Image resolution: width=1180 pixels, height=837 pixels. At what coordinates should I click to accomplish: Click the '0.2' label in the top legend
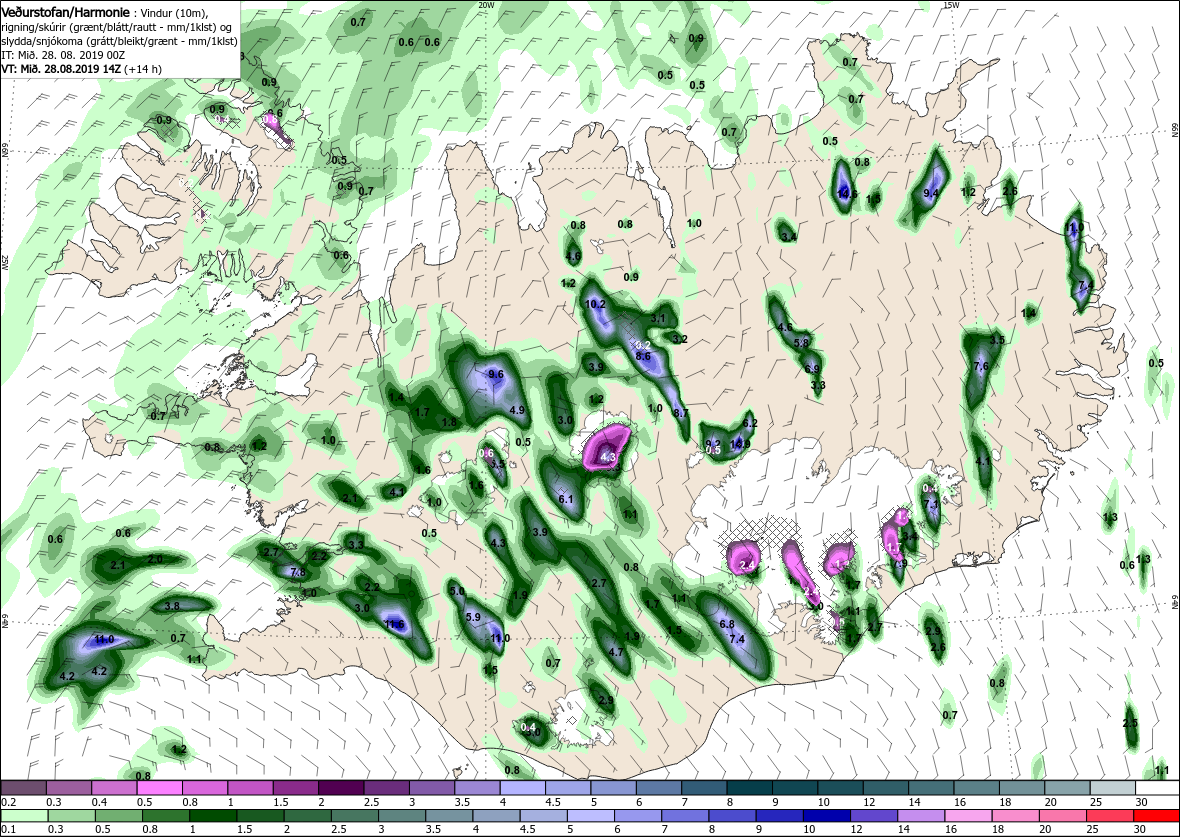click(x=8, y=802)
